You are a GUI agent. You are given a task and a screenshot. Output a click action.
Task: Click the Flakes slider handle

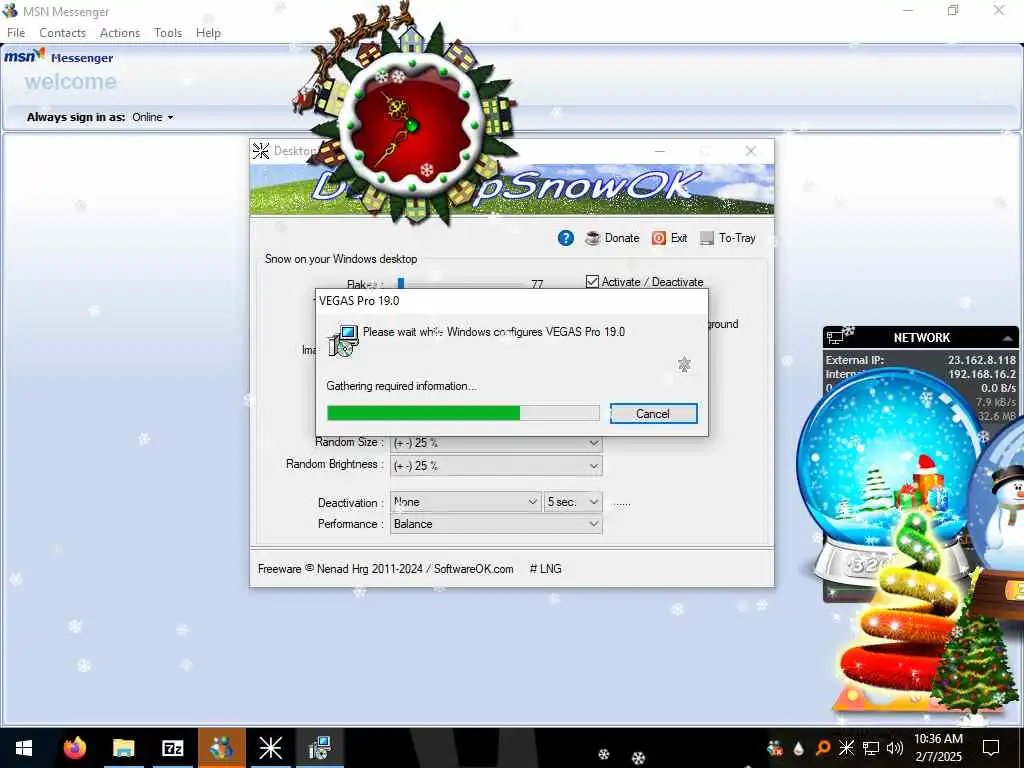point(401,283)
